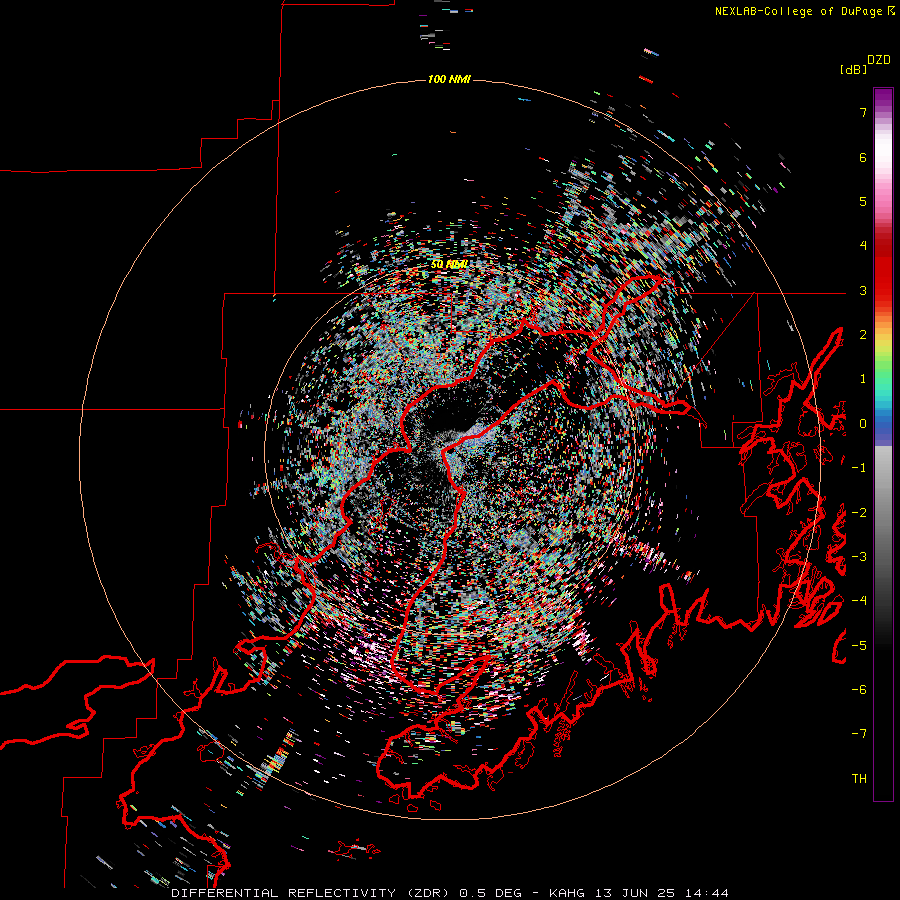This screenshot has height=900, width=900.
Task: Click the -3 value on color scale
Action: click(859, 557)
